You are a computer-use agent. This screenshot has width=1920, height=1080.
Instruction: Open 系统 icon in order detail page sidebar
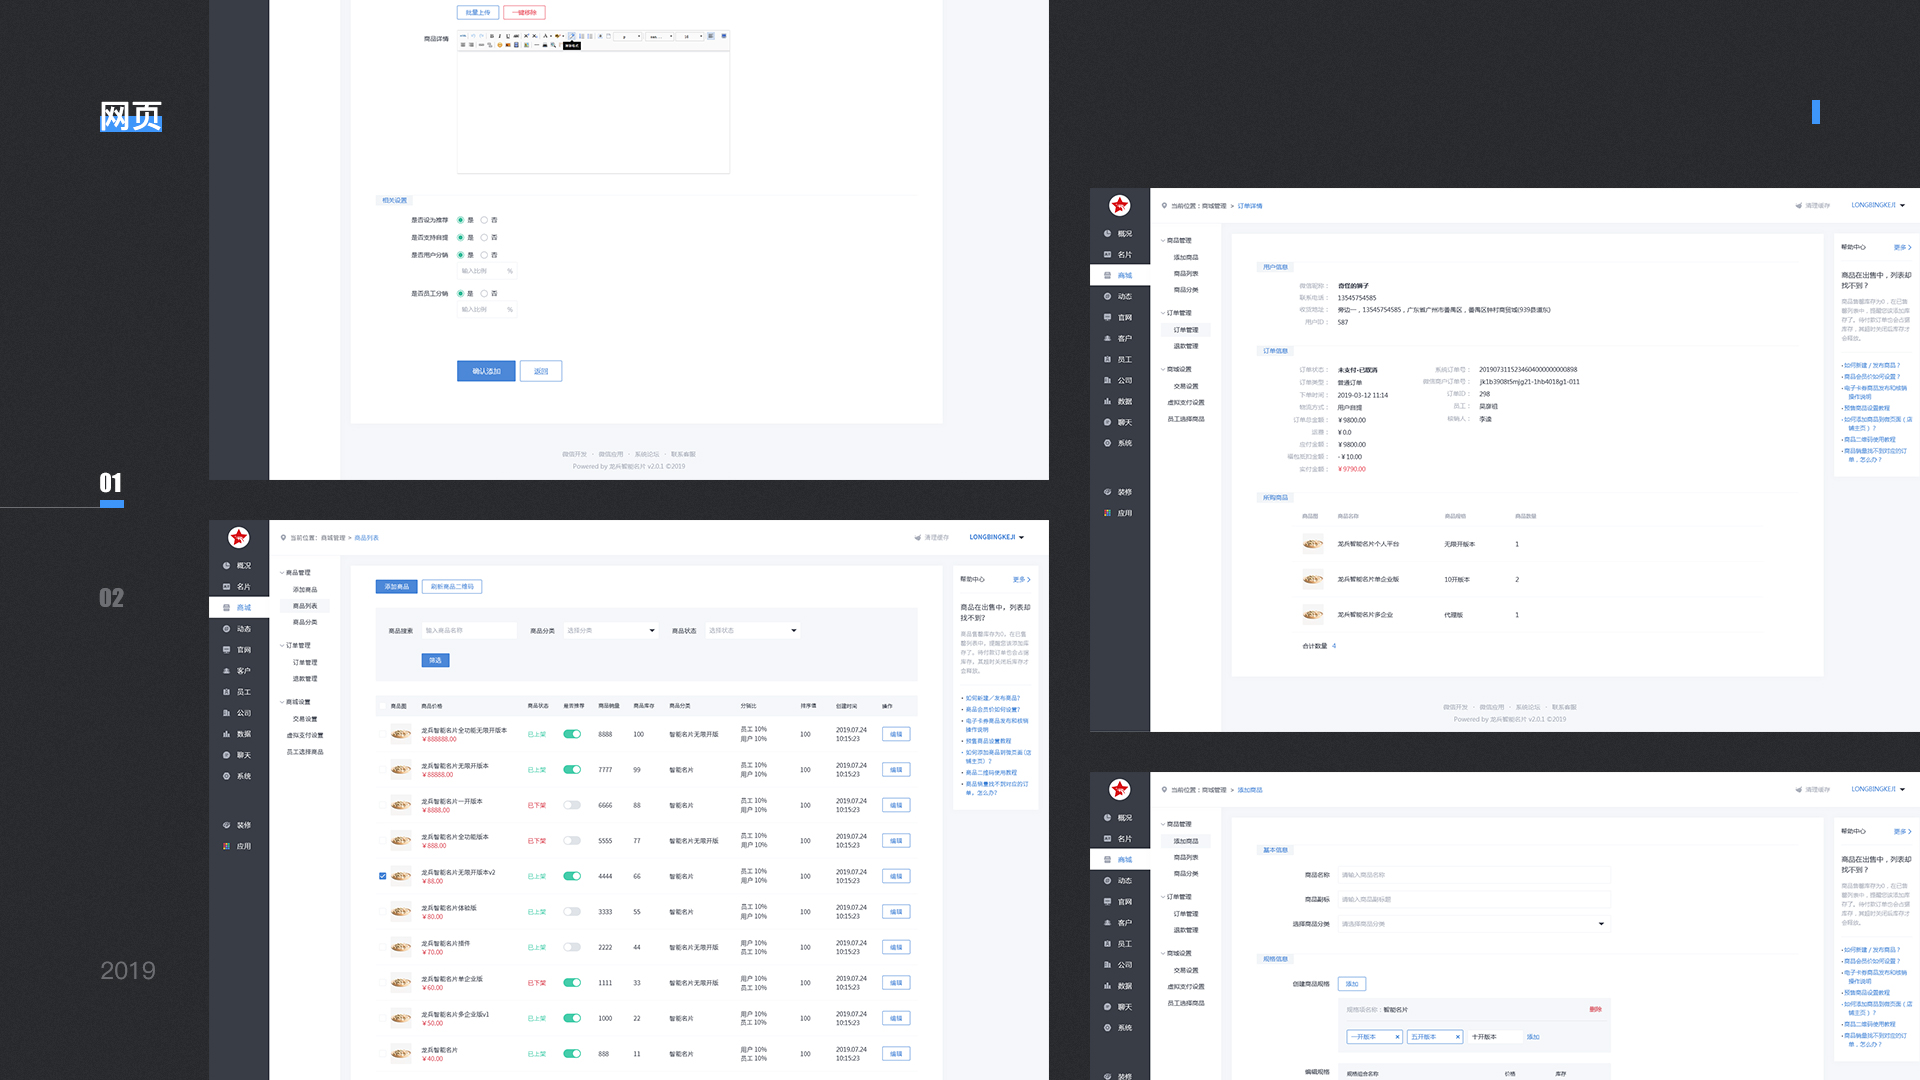tap(1108, 443)
